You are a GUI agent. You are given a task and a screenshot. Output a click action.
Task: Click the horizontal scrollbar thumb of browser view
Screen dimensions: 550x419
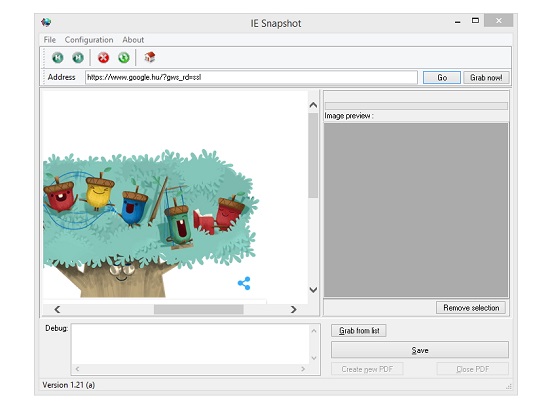click(199, 309)
